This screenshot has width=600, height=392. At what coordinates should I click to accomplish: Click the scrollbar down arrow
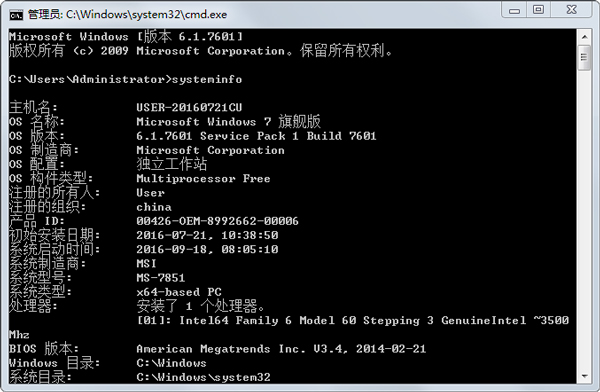tap(584, 376)
